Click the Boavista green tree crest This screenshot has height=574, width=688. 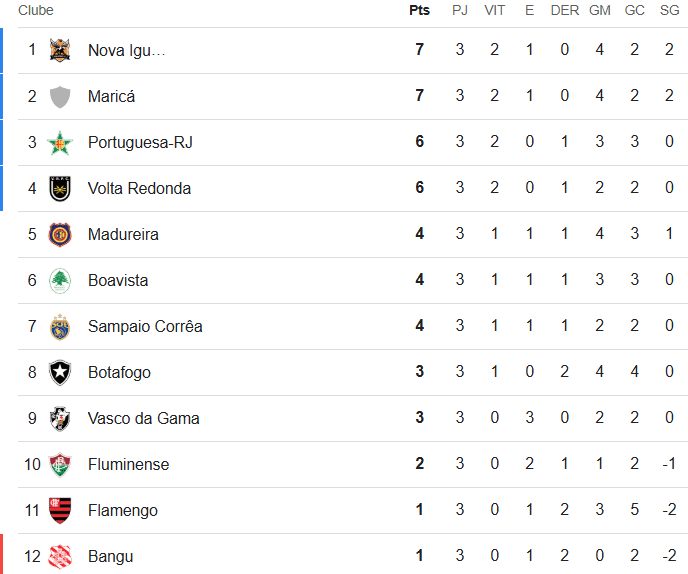pyautogui.click(x=60, y=280)
